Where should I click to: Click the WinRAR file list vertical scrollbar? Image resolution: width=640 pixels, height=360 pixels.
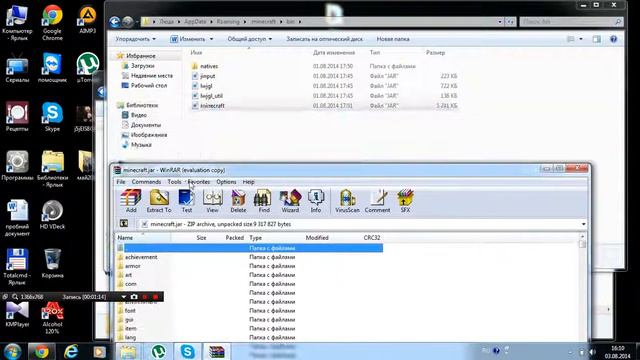click(582, 286)
